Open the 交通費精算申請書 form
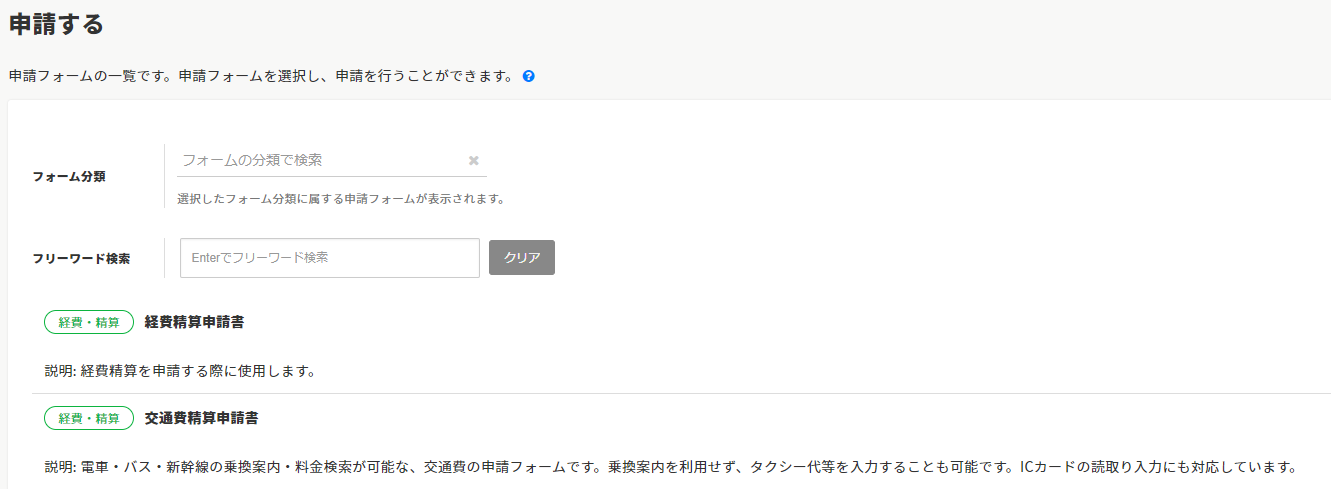 tap(201, 418)
